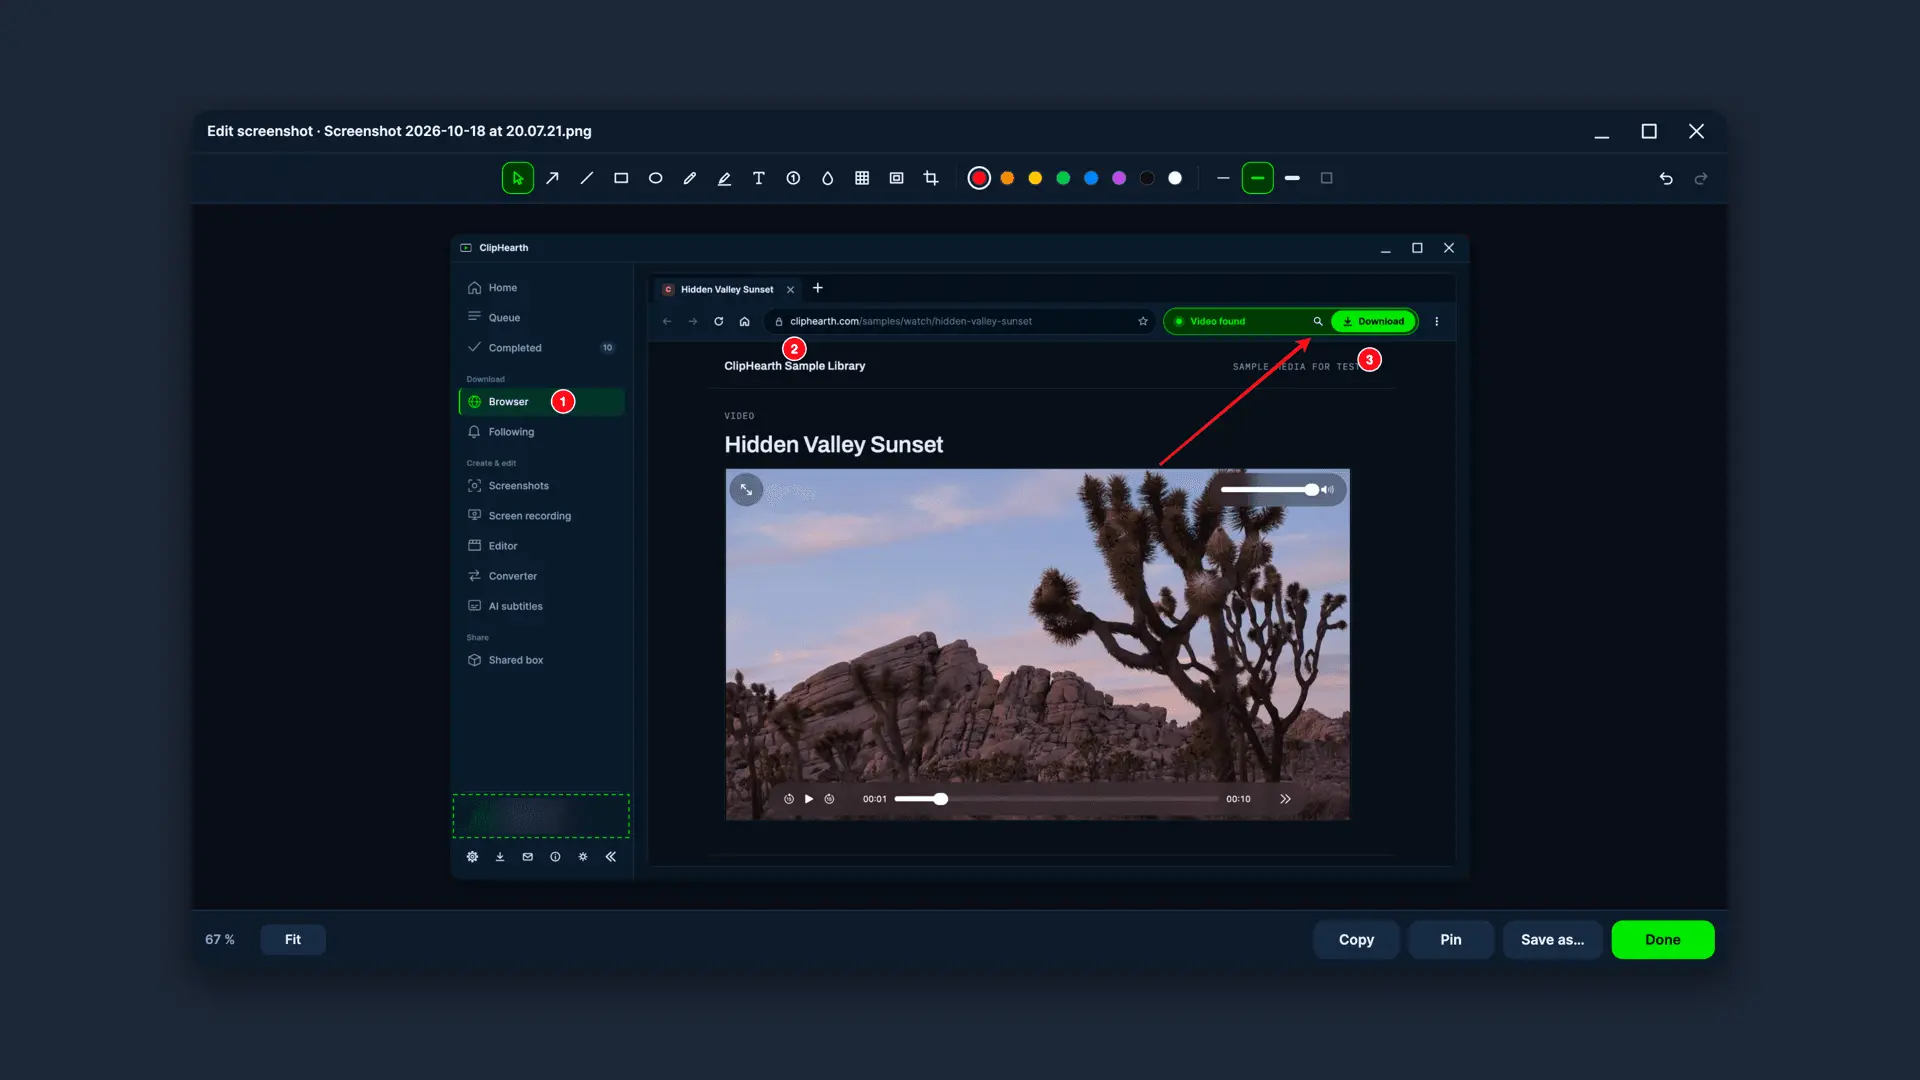Pick the yellow color swatch

click(1035, 178)
